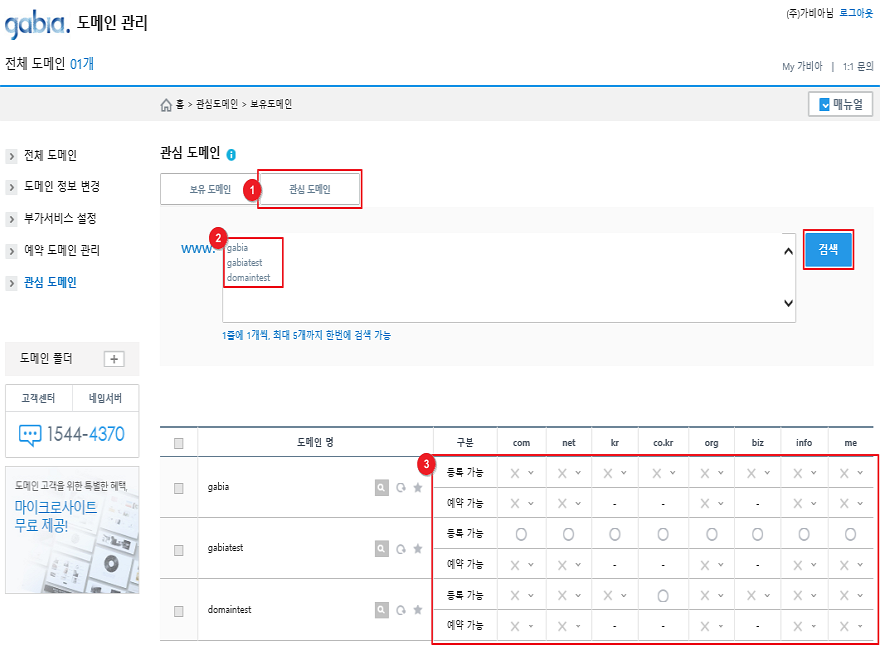Open the 1:1 문의 link
The height and width of the screenshot is (648, 880).
(858, 67)
